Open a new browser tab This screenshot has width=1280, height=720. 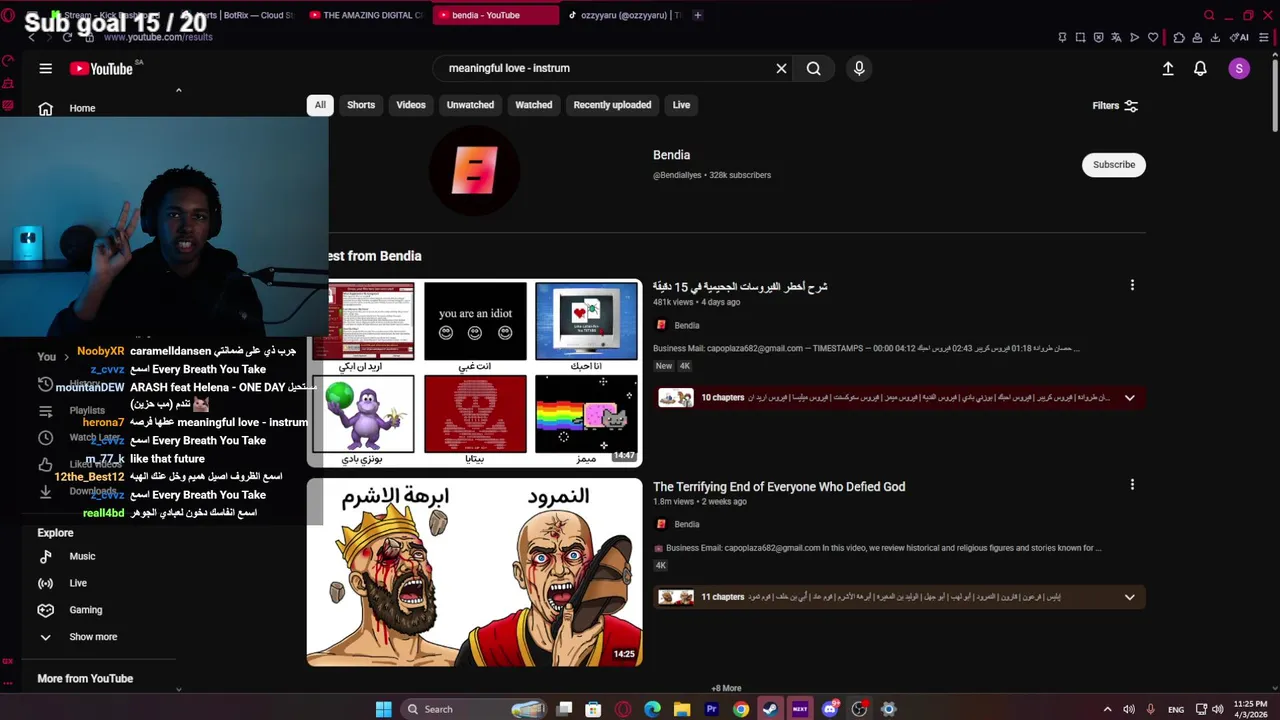pos(698,15)
